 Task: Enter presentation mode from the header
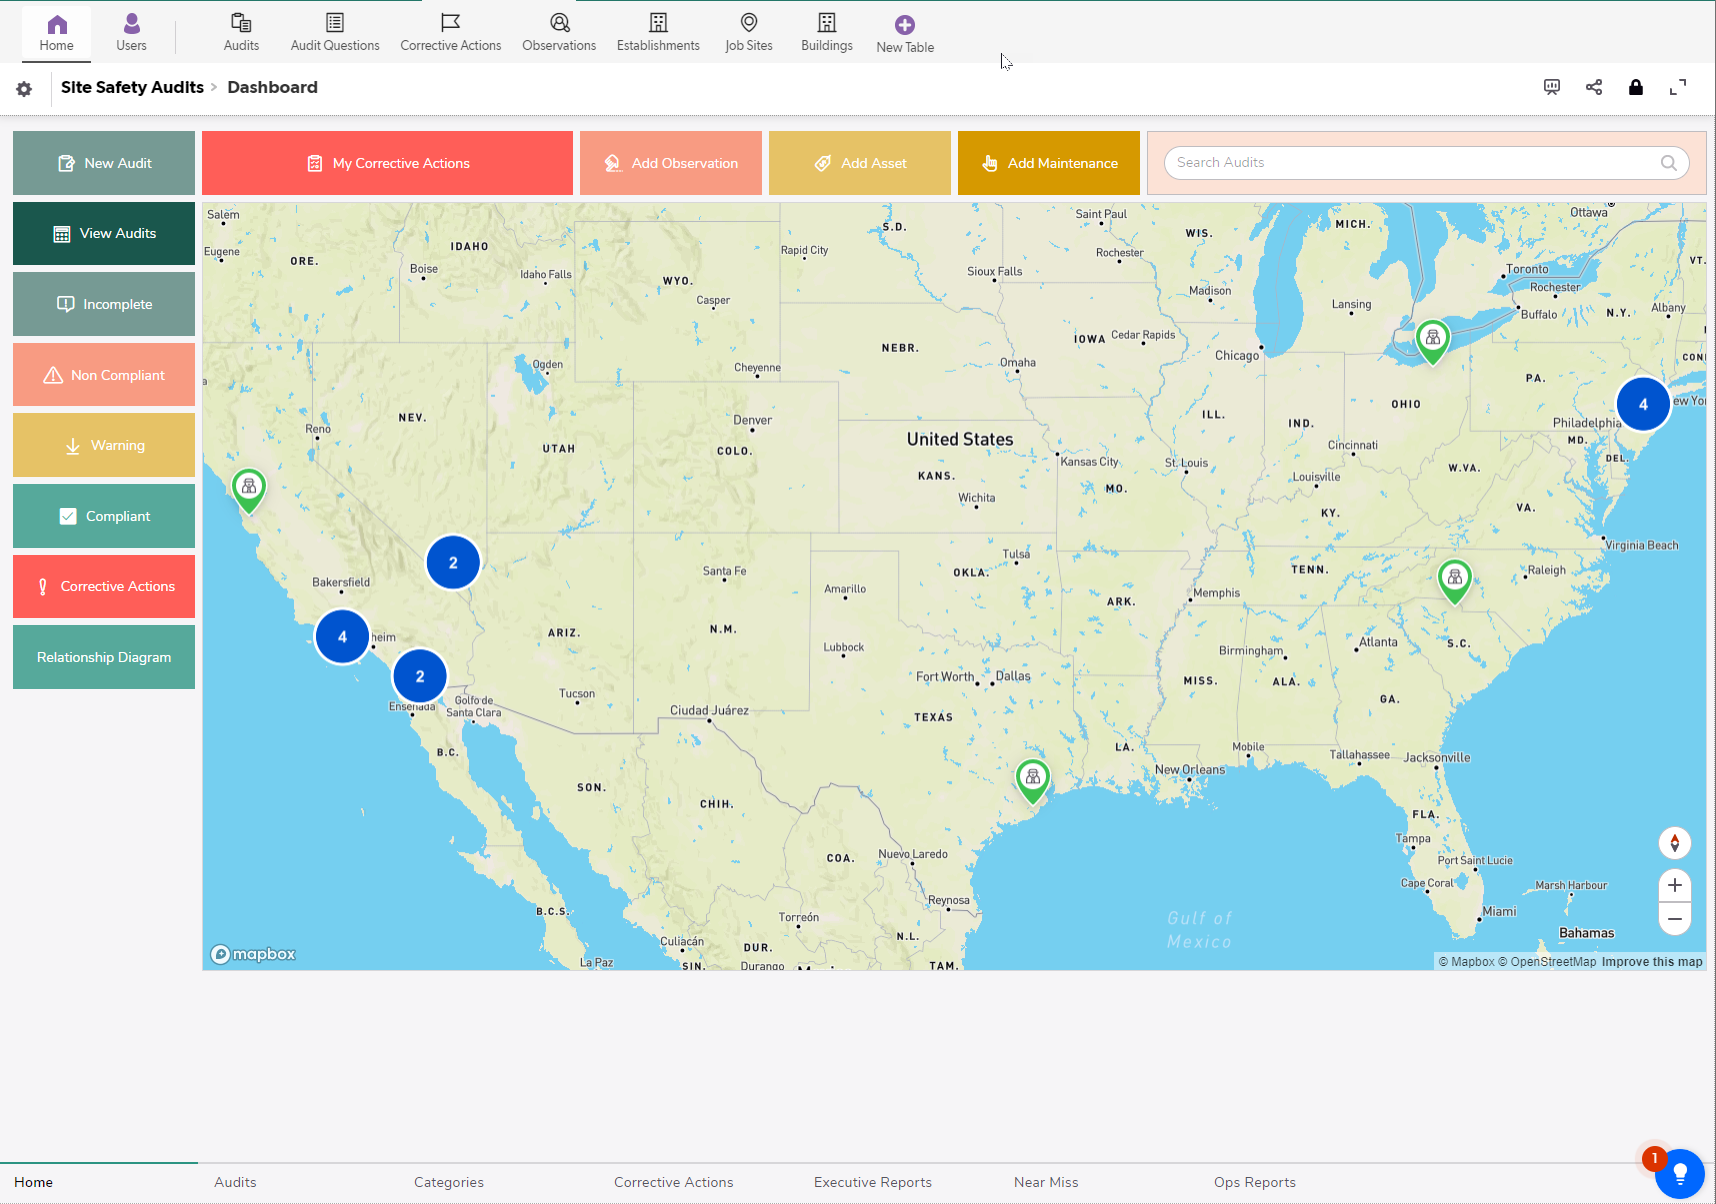[1551, 87]
